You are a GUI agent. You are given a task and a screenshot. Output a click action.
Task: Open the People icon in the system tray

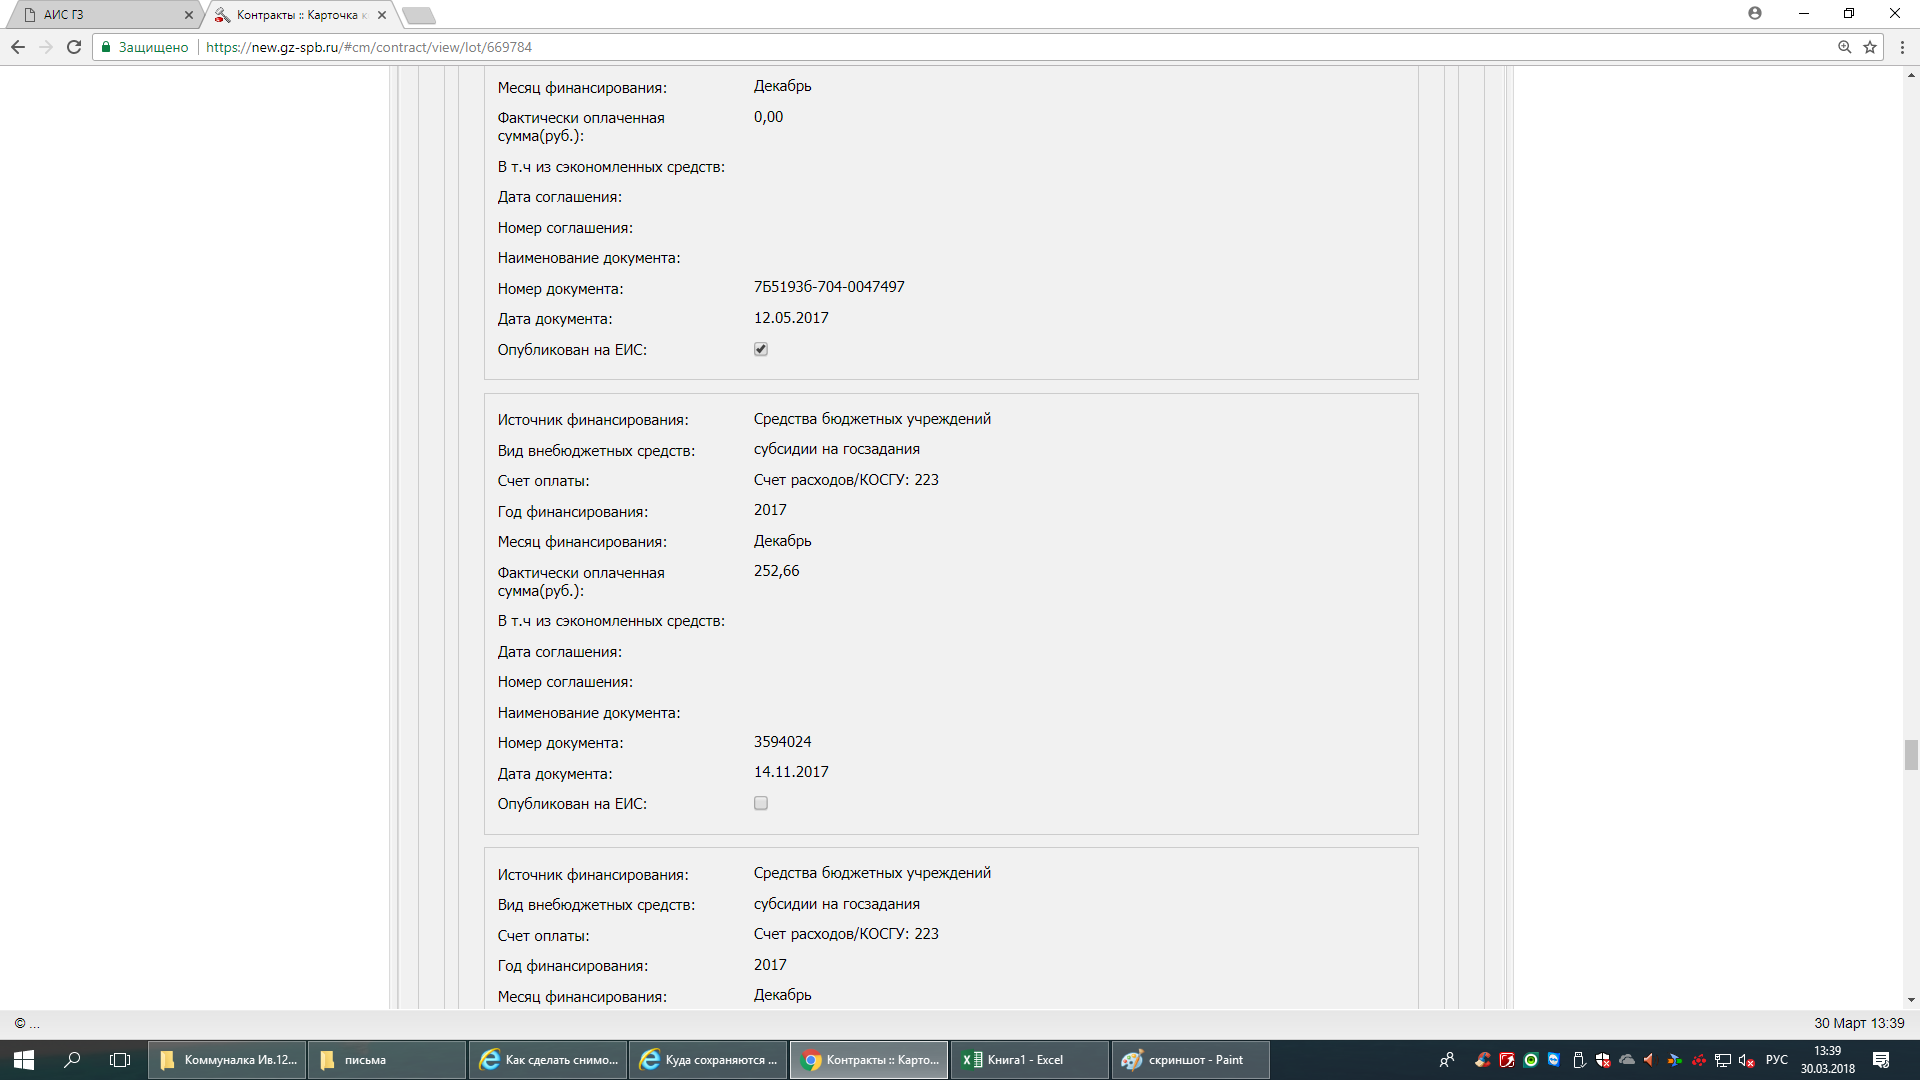point(1446,1060)
